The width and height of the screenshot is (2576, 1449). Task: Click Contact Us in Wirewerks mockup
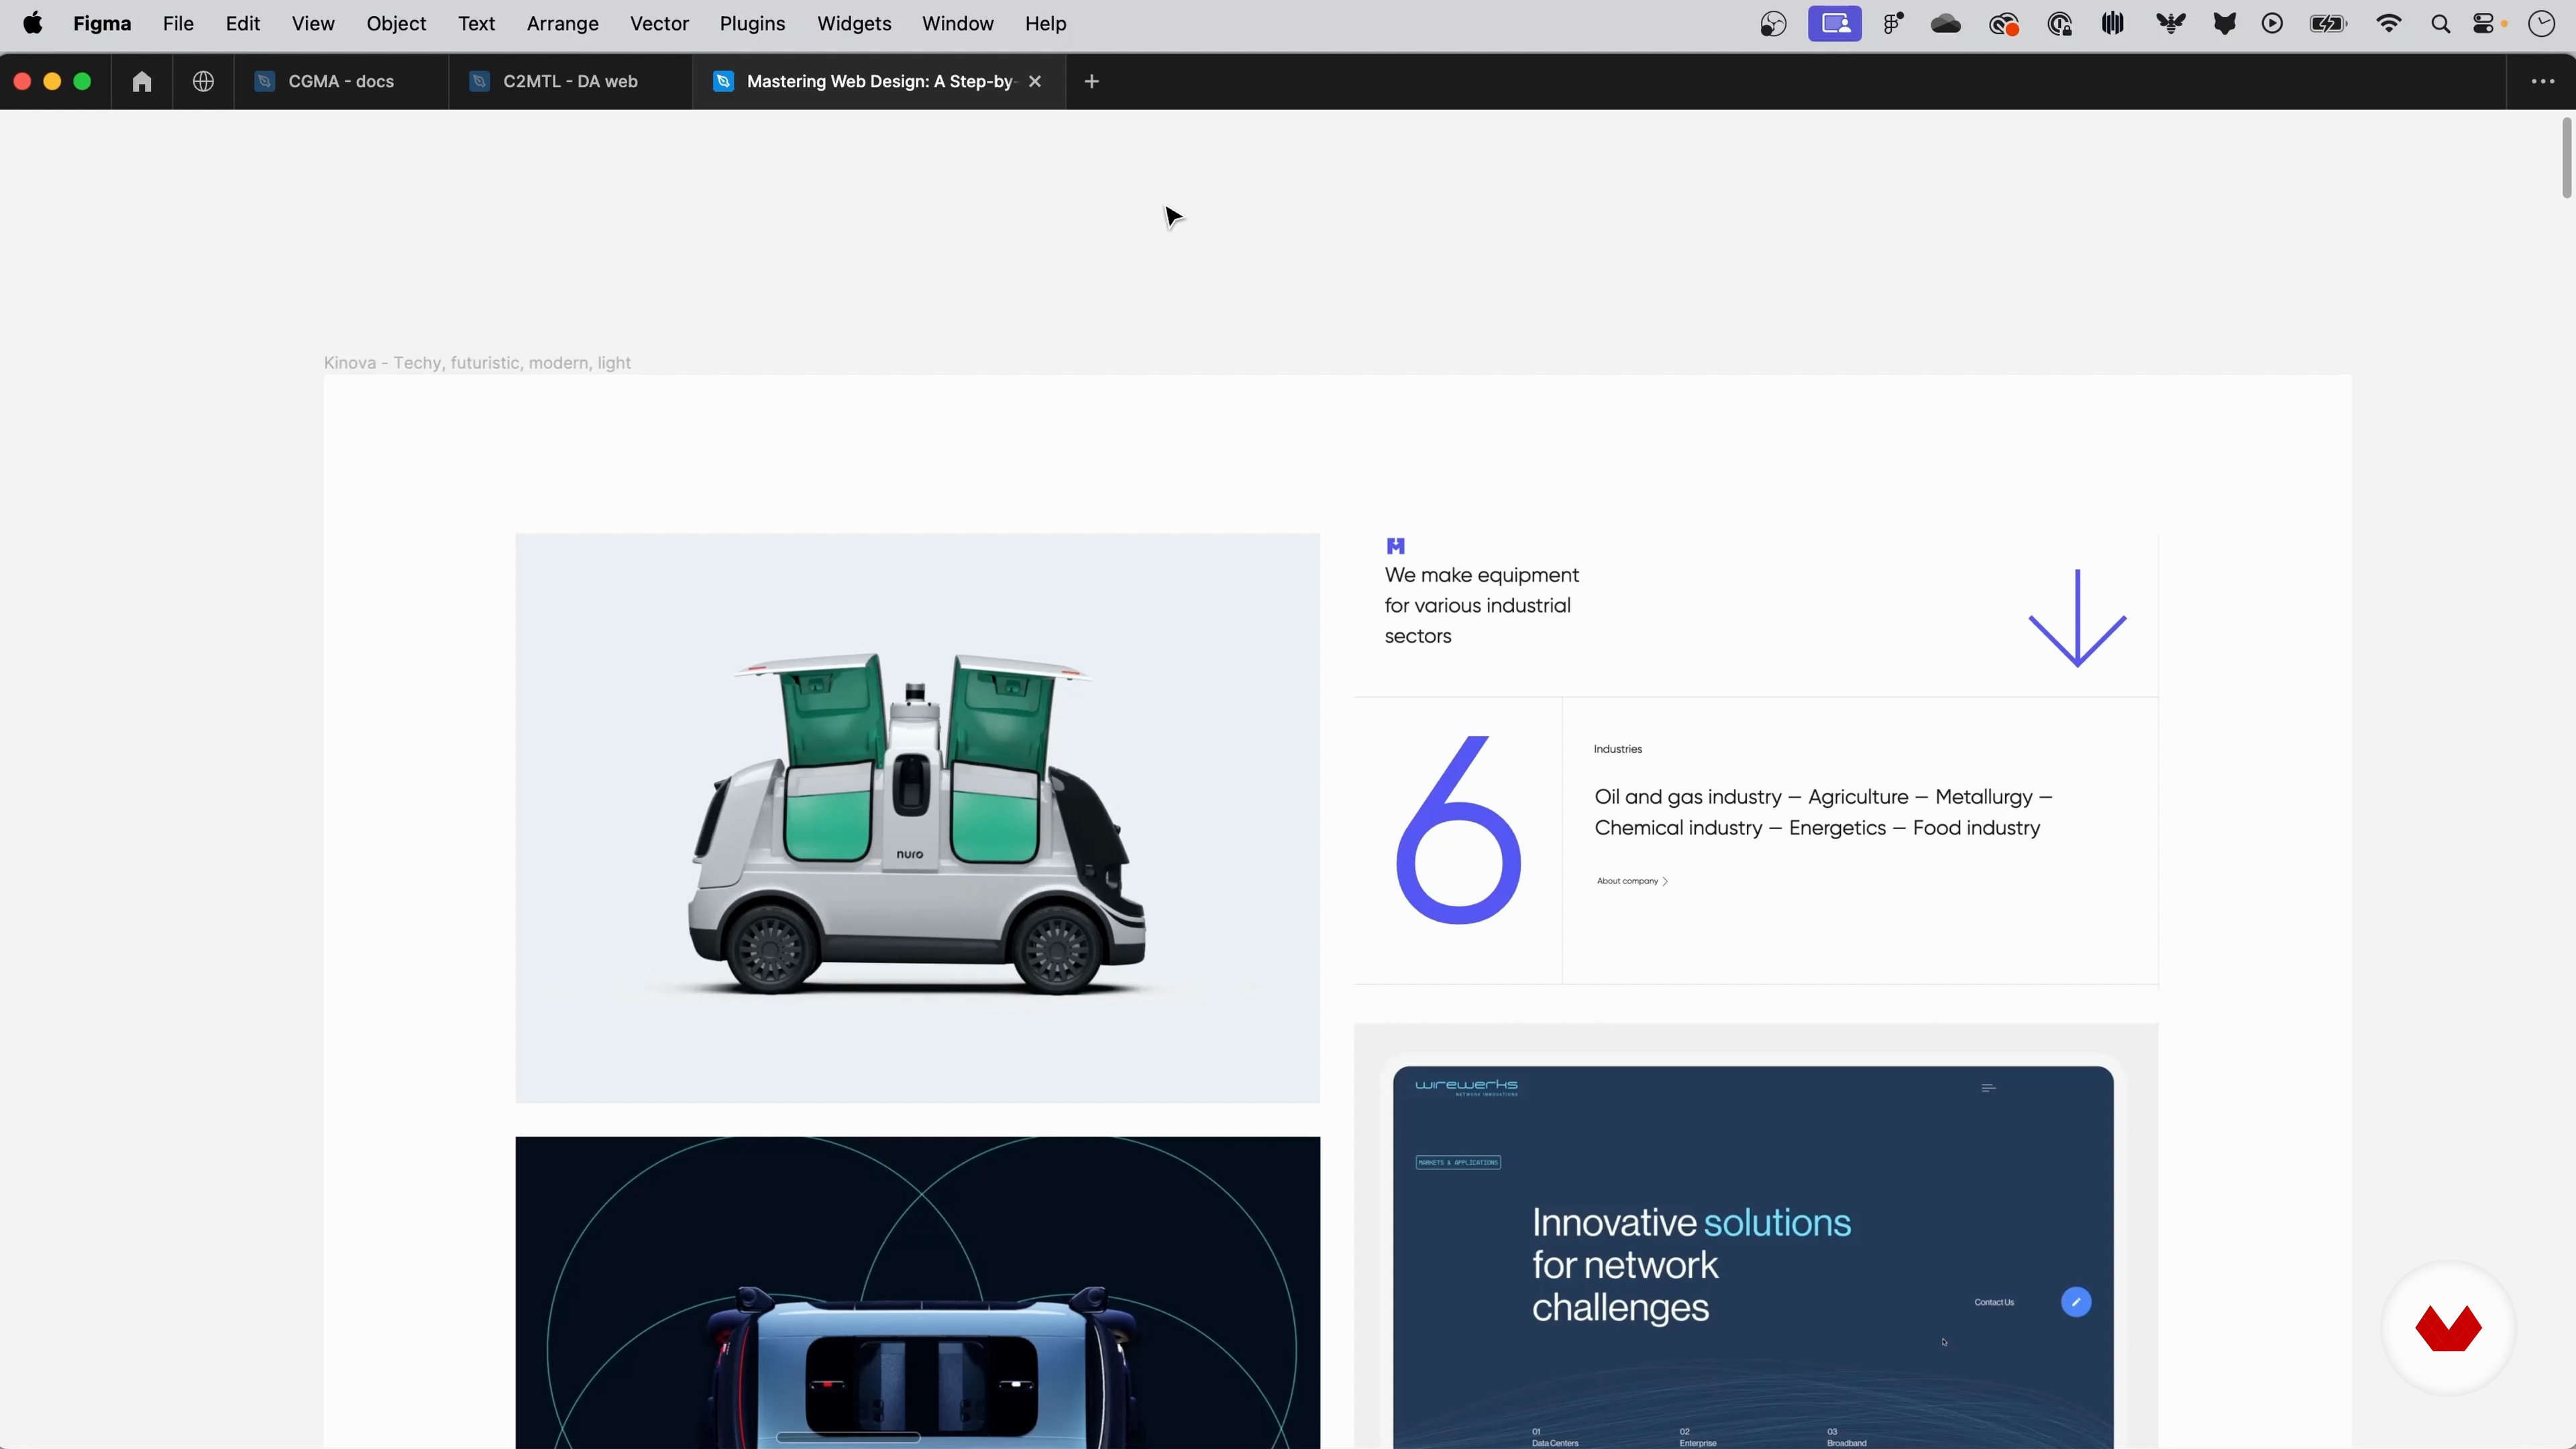click(x=1994, y=1302)
